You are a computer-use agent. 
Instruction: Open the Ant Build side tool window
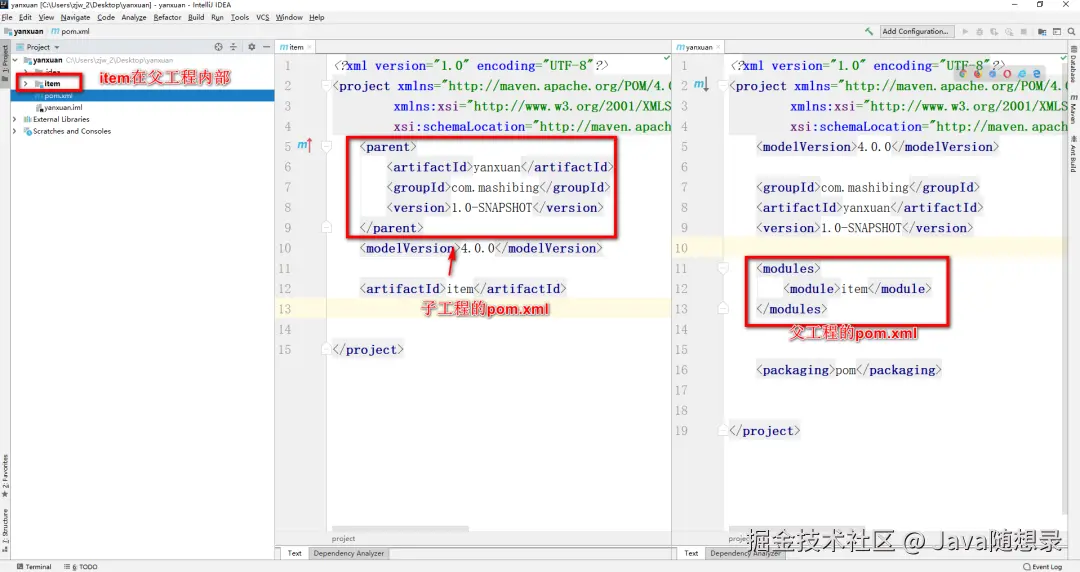1074,155
